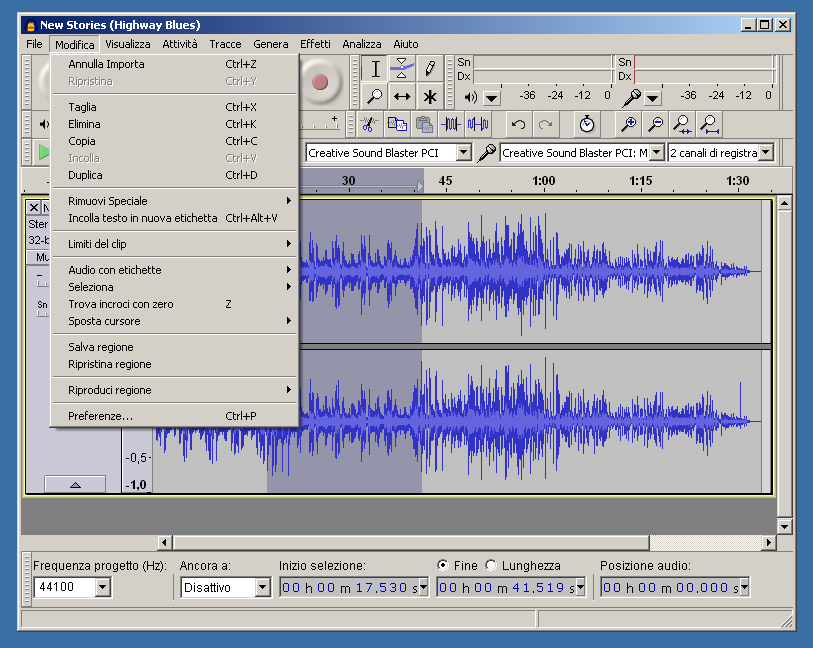Click the output speaker meter icon

pyautogui.click(x=470, y=97)
